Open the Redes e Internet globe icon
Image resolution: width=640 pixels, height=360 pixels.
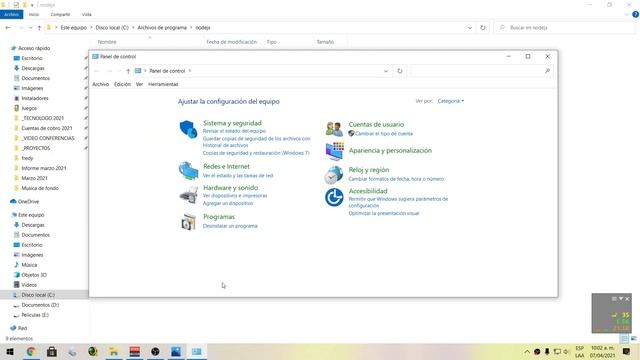[x=188, y=171]
